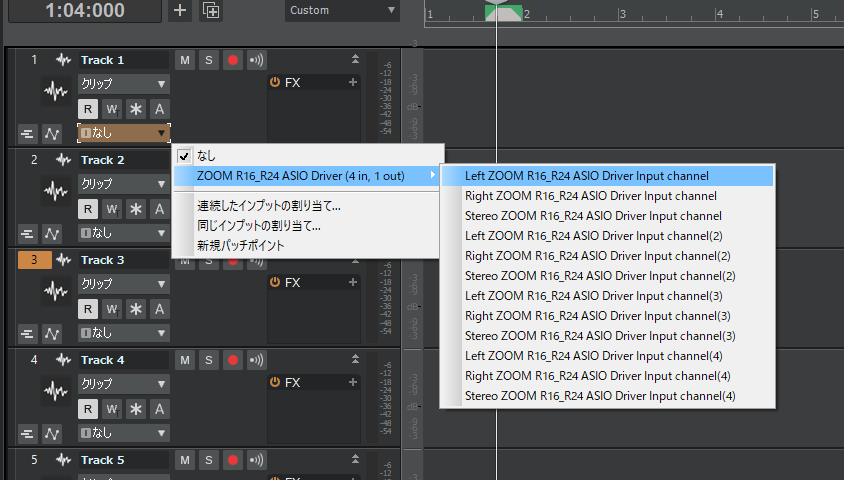Click Track 2 name field
Viewport: 844px width, 480px height.
[x=124, y=160]
